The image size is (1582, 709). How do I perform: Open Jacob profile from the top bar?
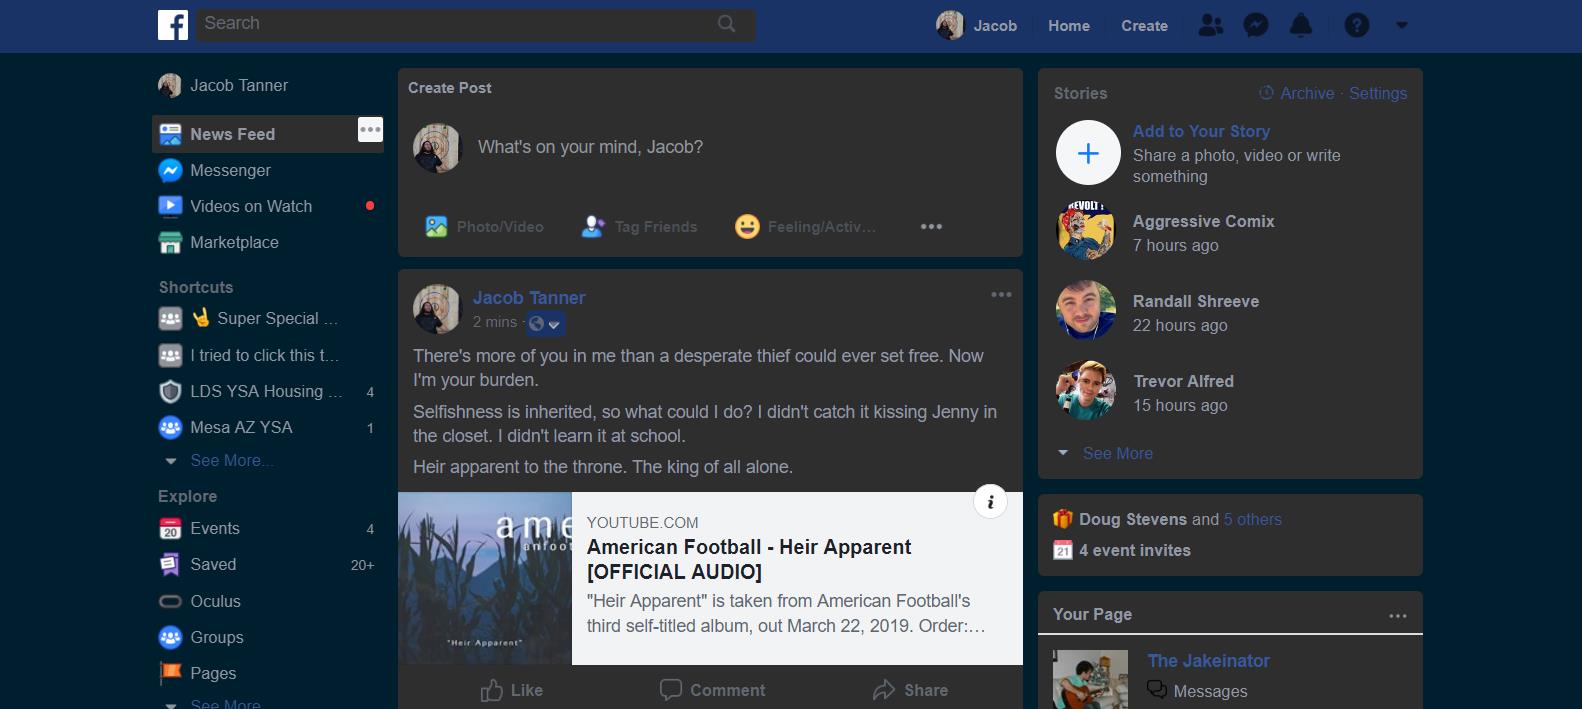pyautogui.click(x=977, y=26)
